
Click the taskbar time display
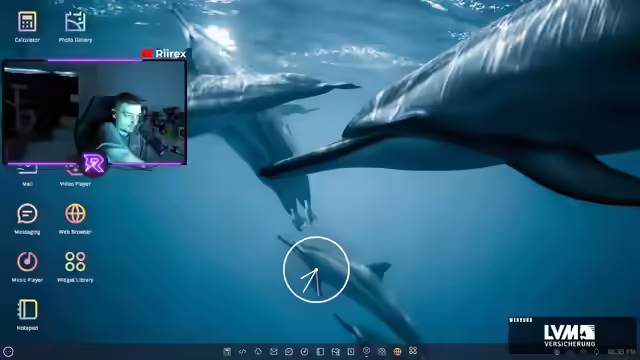(622, 351)
